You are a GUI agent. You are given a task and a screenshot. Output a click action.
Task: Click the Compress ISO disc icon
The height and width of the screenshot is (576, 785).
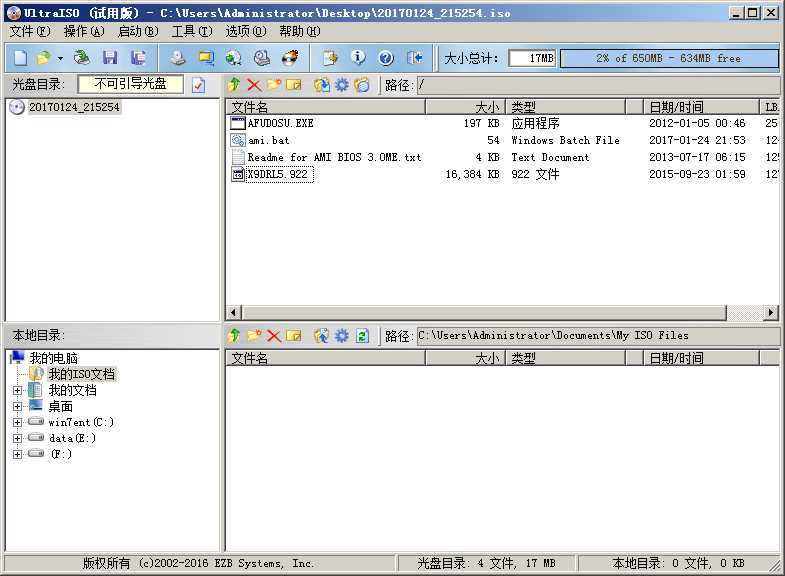233,58
